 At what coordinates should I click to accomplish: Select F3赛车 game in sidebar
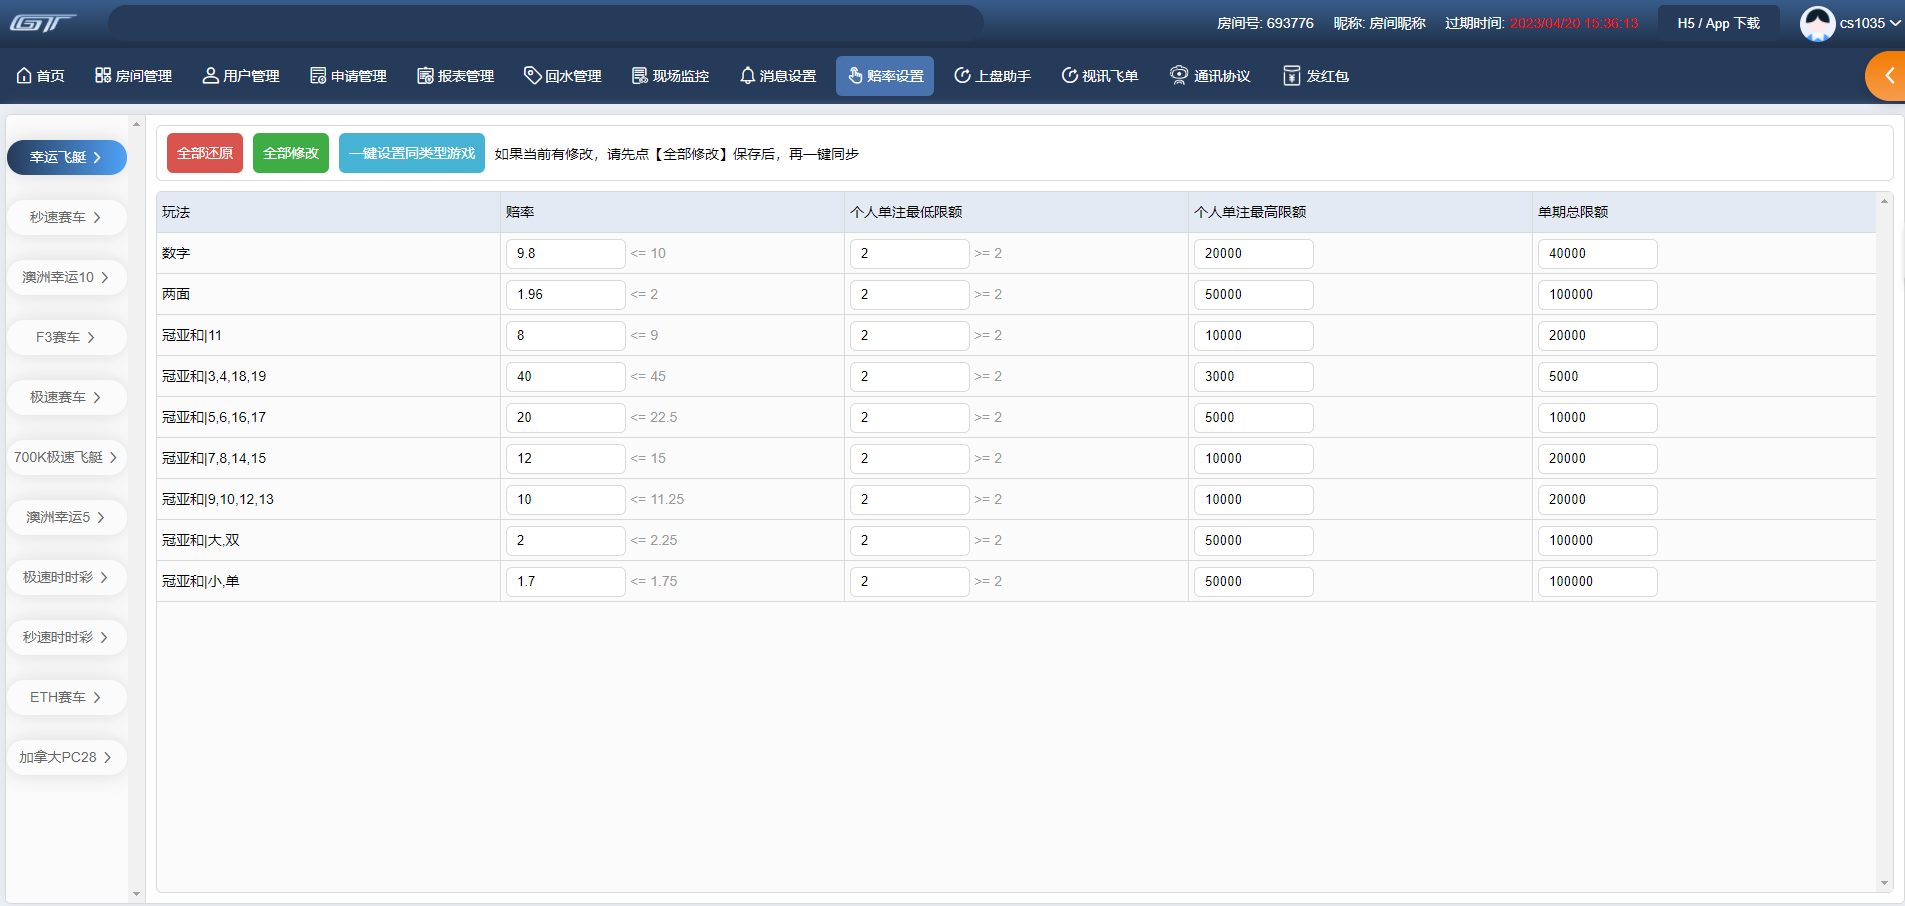pyautogui.click(x=67, y=337)
